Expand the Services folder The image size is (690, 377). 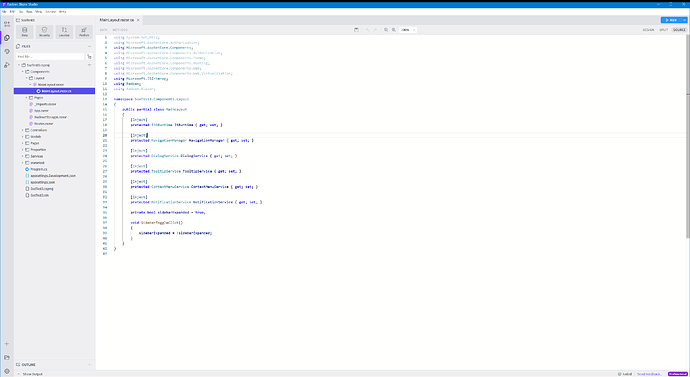23,156
